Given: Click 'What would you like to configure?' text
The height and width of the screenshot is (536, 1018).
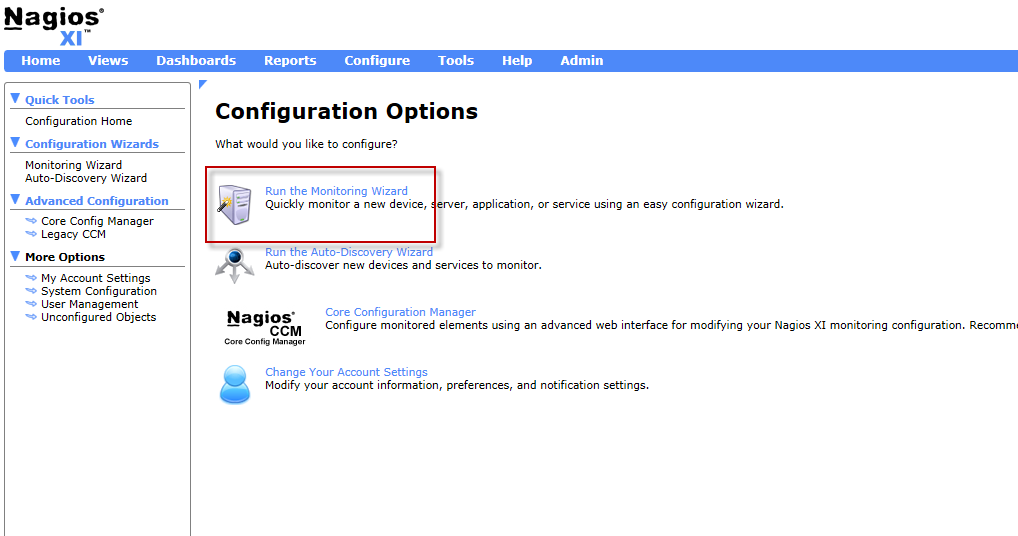Looking at the screenshot, I should tap(306, 144).
